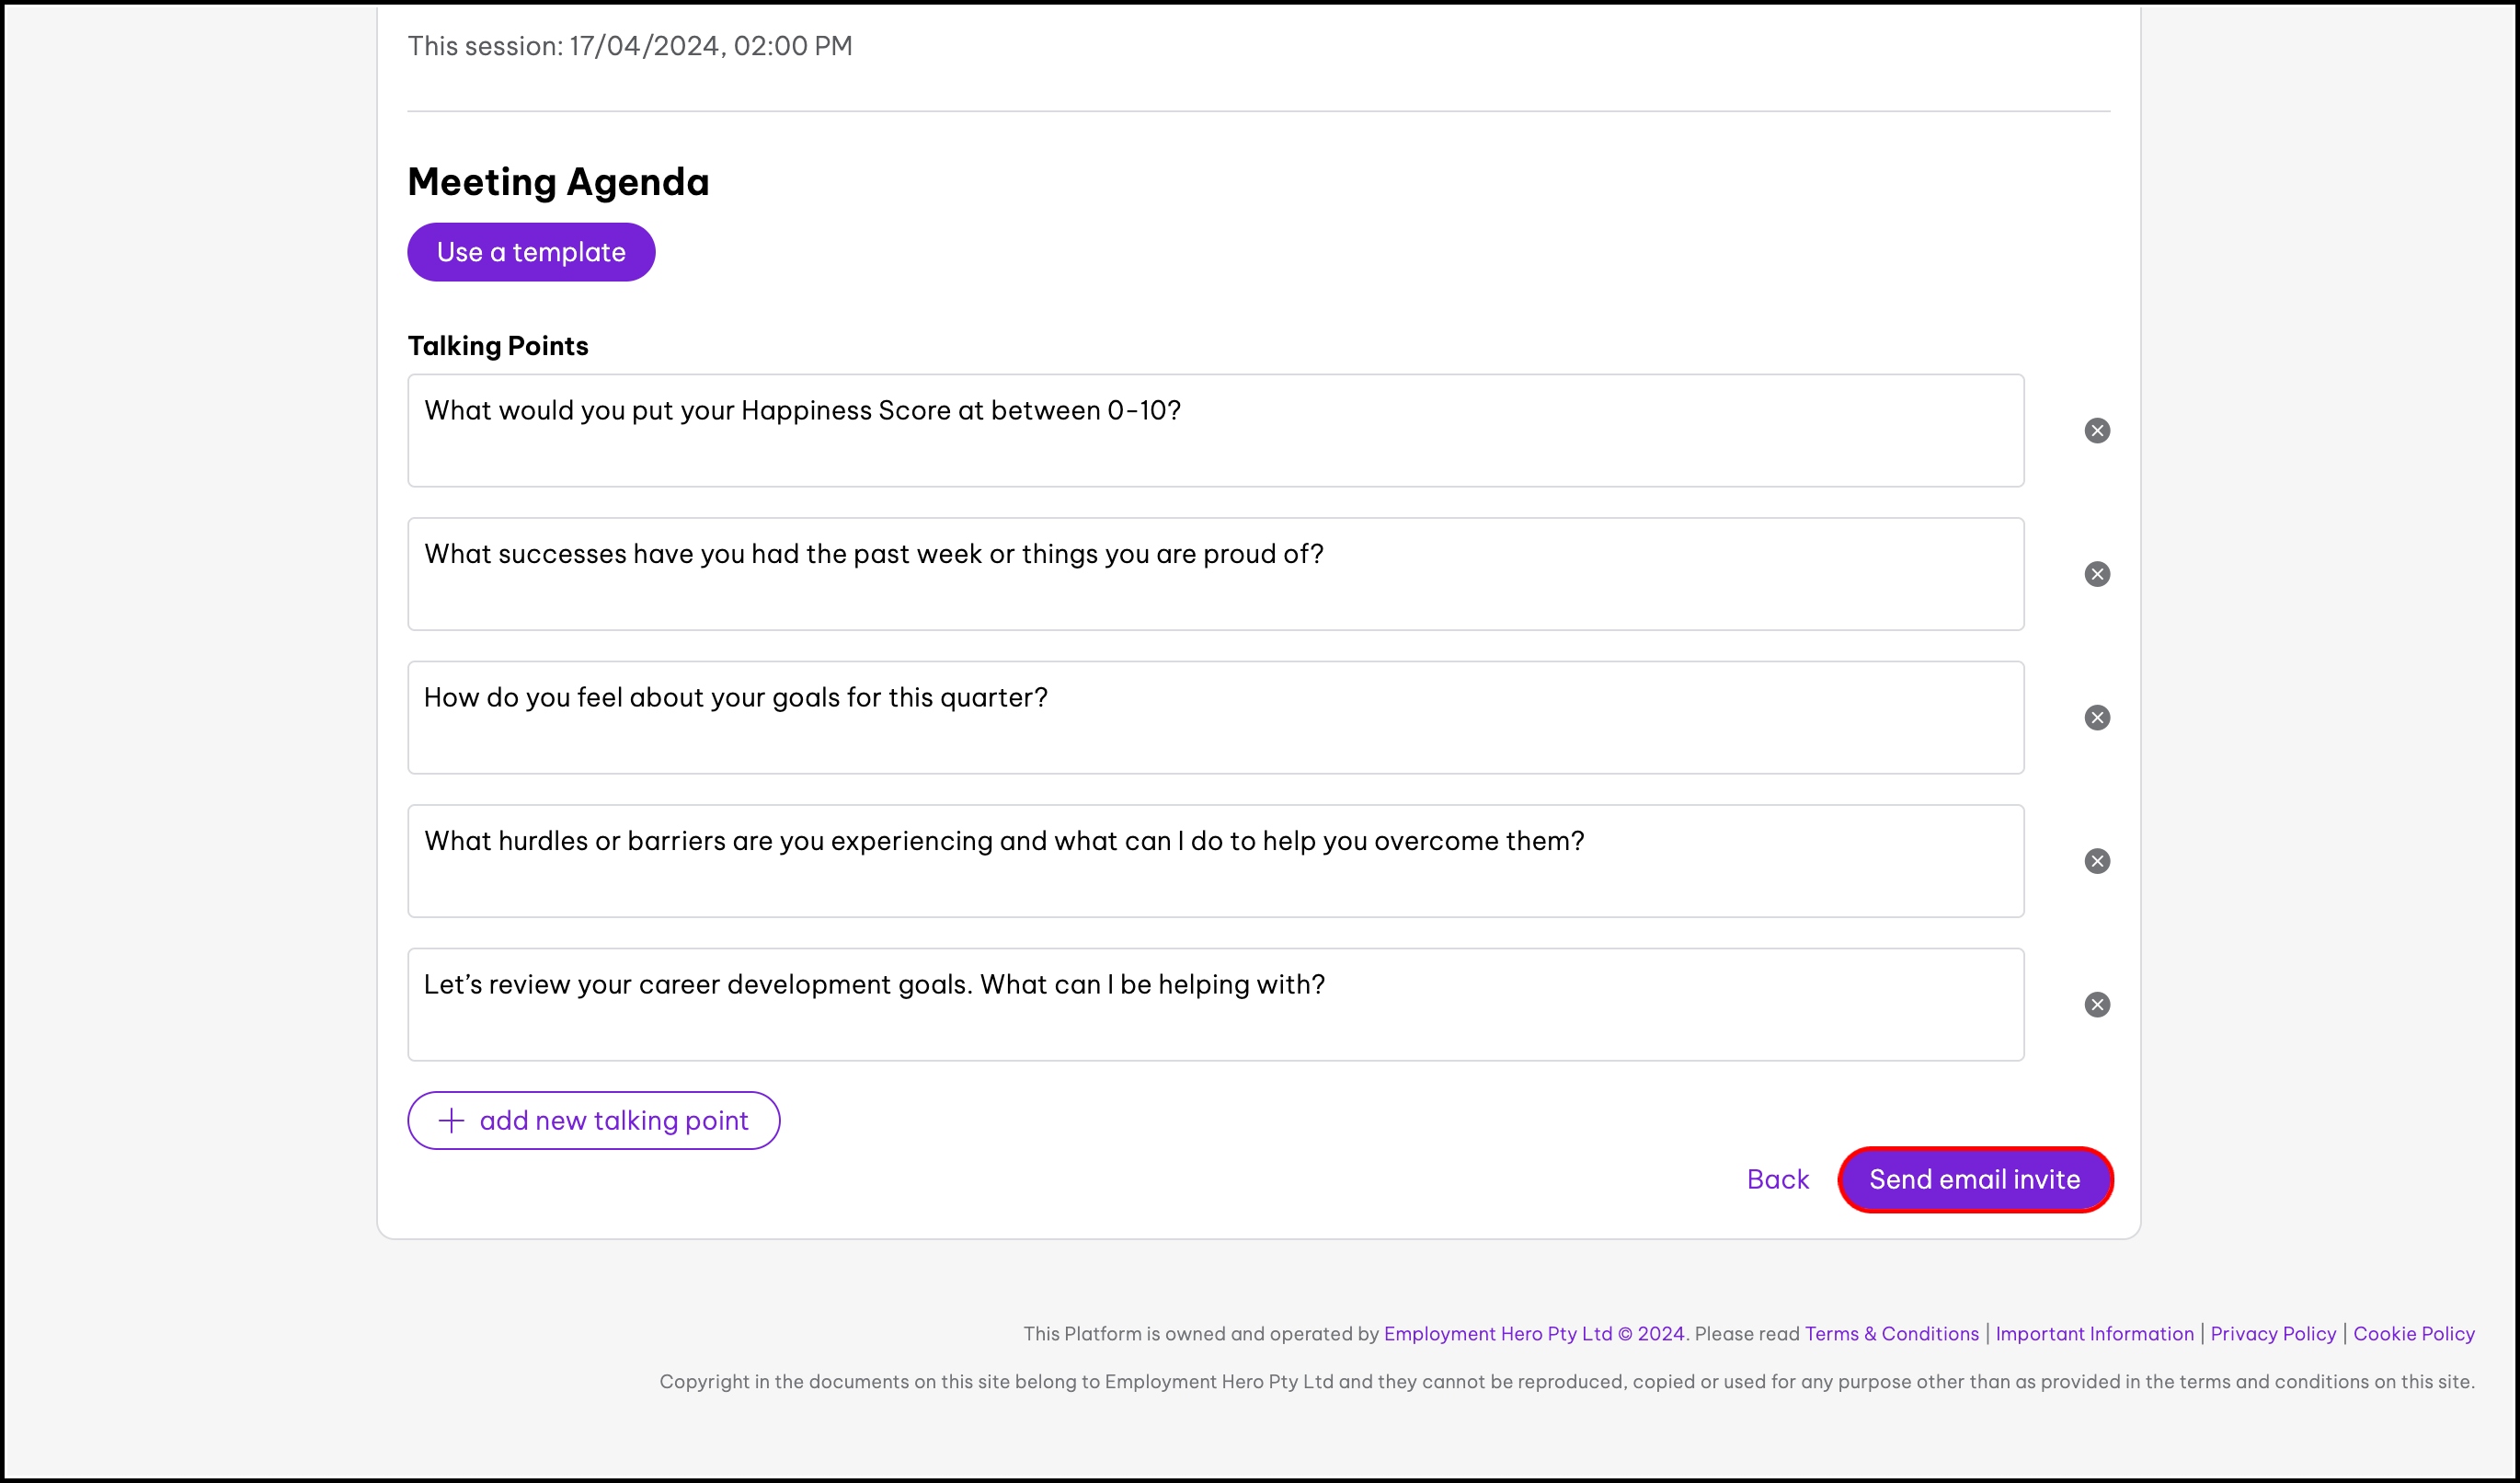The image size is (2520, 1483).
Task: Click add new talking point button
Action: 613,1120
